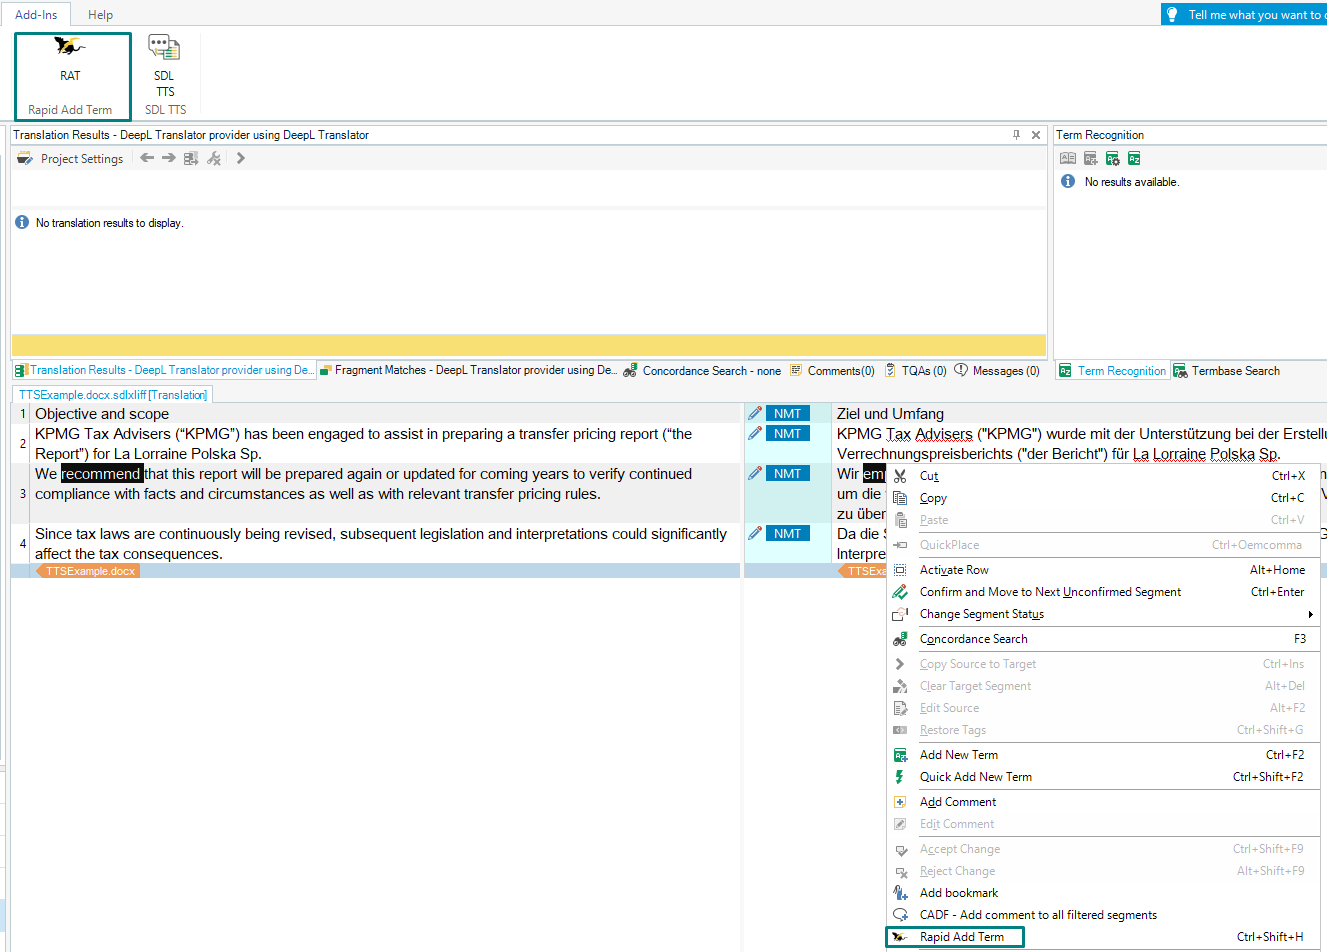This screenshot has height=952, width=1327.
Task: Select QuickPlace in the context menu
Action: click(x=1104, y=545)
